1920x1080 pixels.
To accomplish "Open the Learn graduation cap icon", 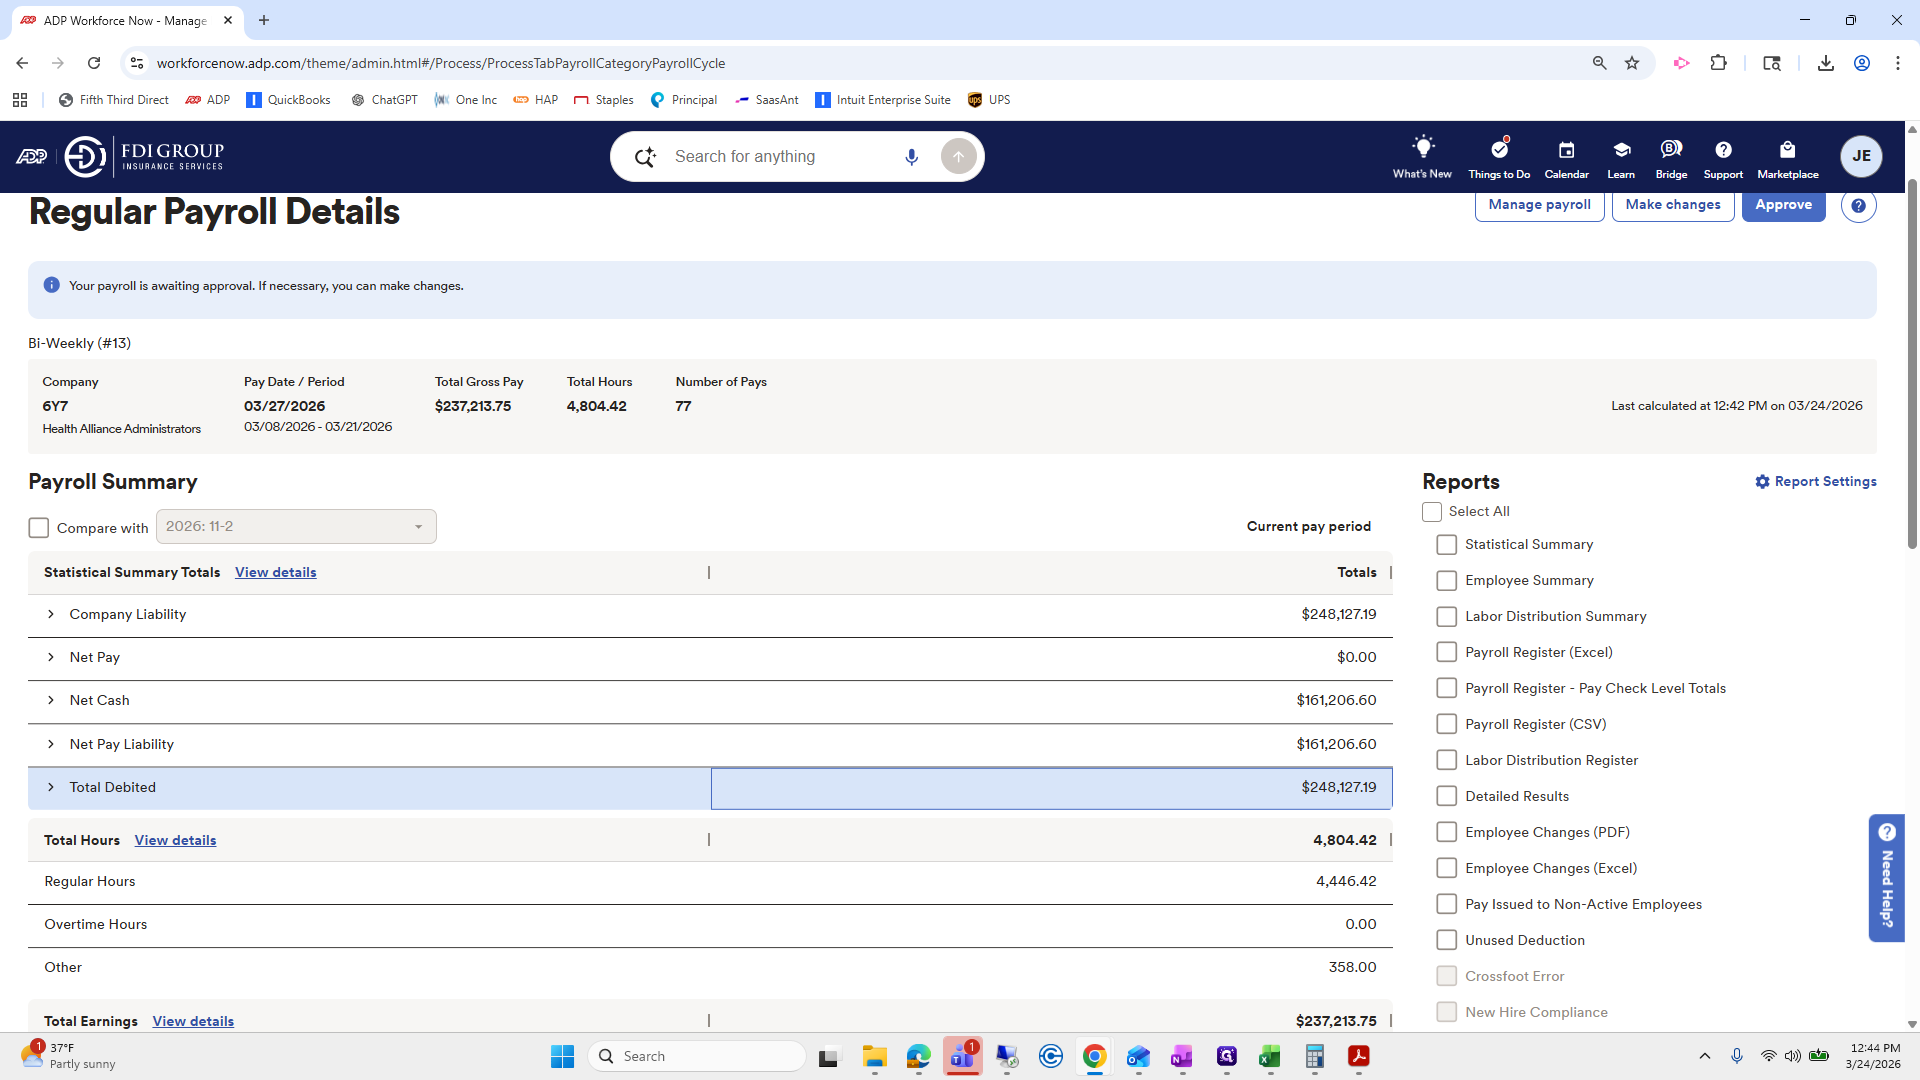I will click(x=1621, y=150).
